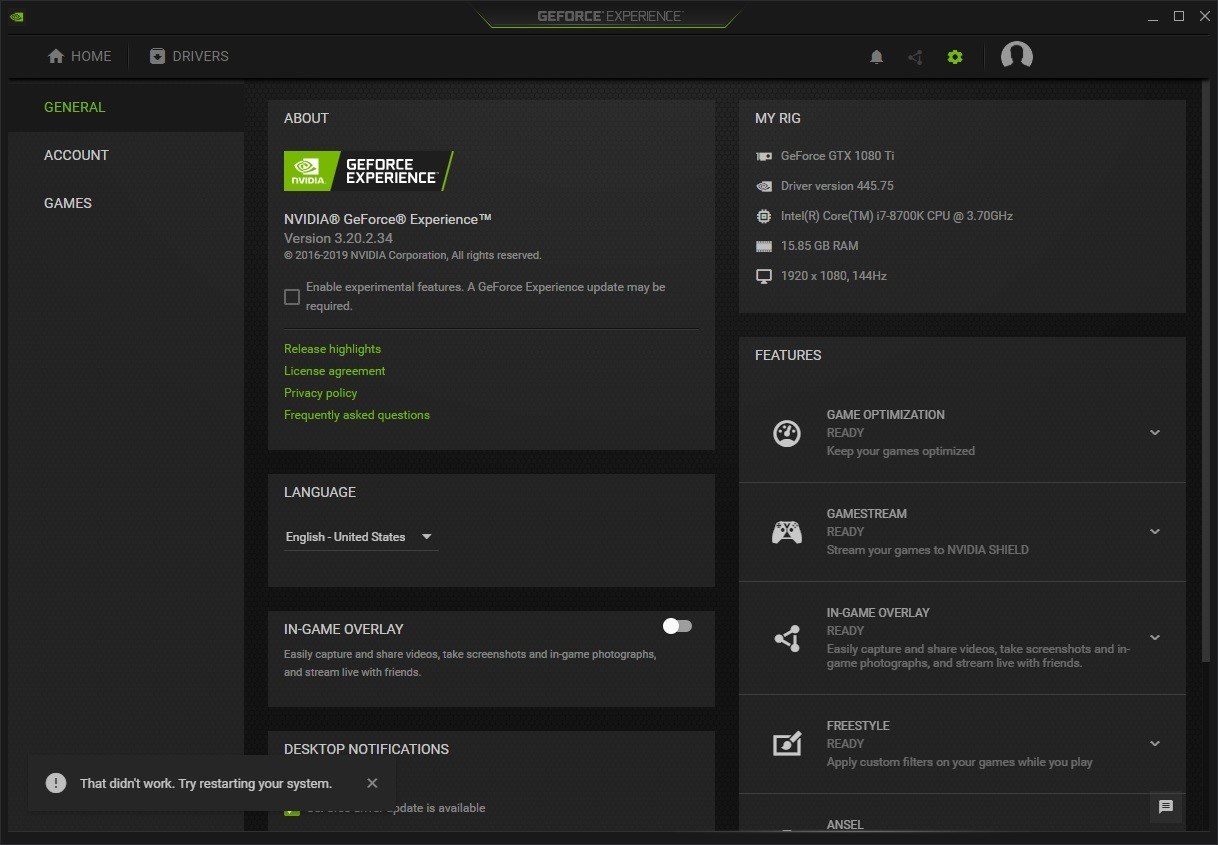The width and height of the screenshot is (1218, 845).
Task: Click the GameStream controller icon
Action: tap(787, 532)
